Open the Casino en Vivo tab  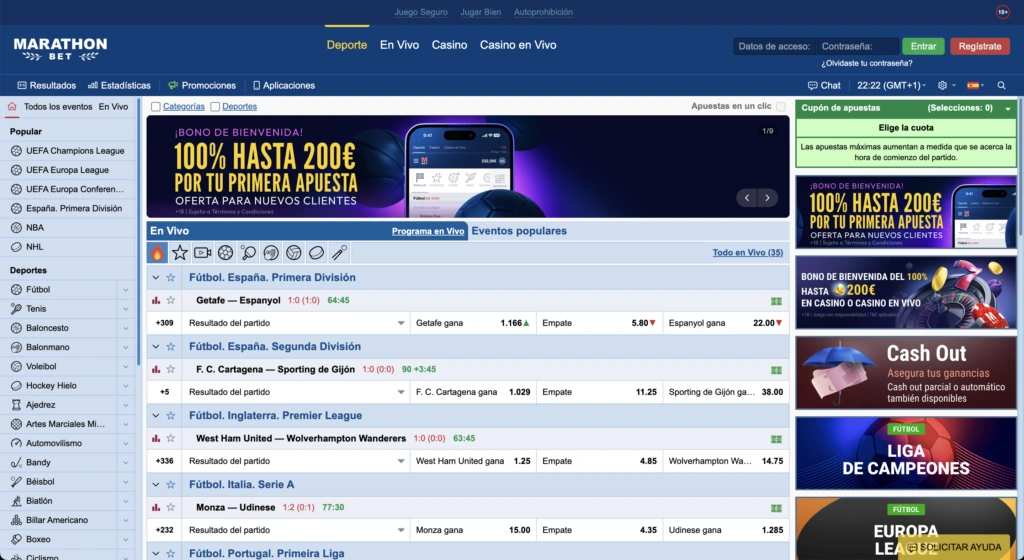pos(518,45)
